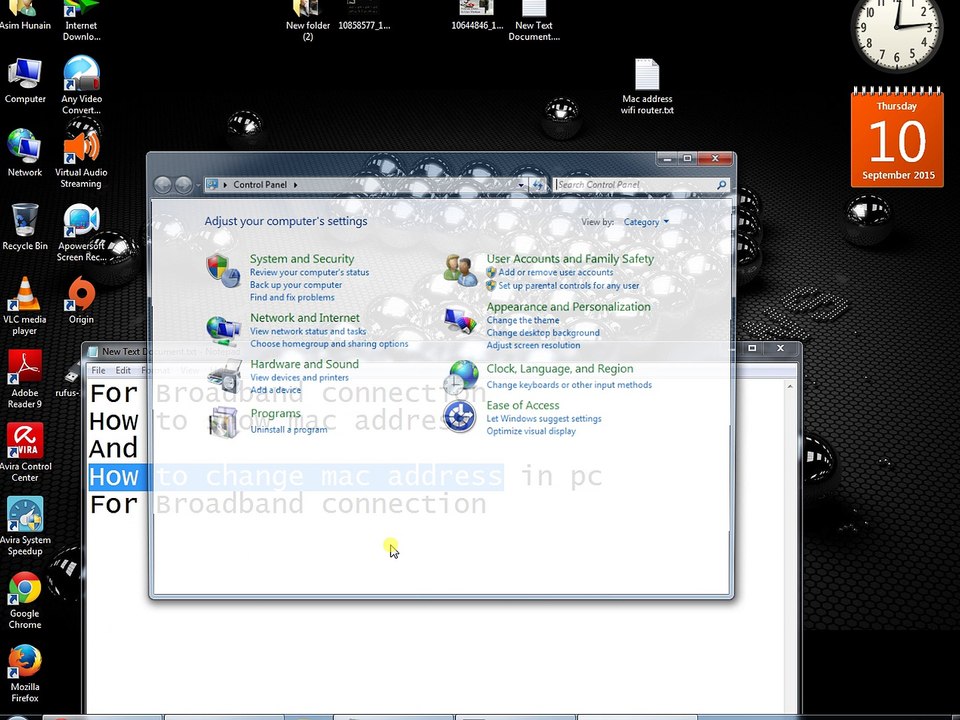Image resolution: width=960 pixels, height=720 pixels.
Task: Click the Network and Internet globe icon
Action: point(223,331)
